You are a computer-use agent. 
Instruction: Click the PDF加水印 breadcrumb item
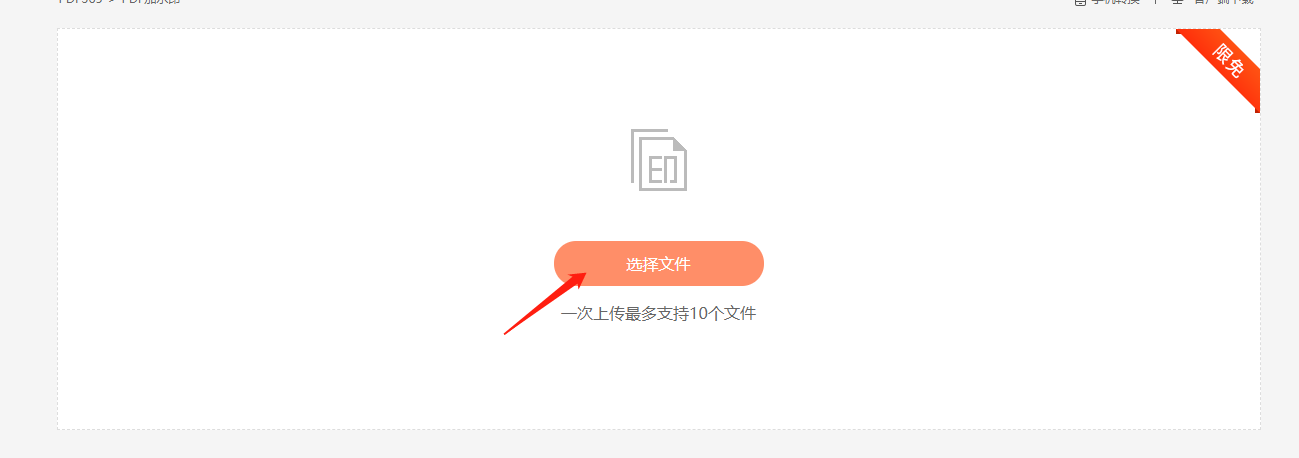[x=150, y=2]
